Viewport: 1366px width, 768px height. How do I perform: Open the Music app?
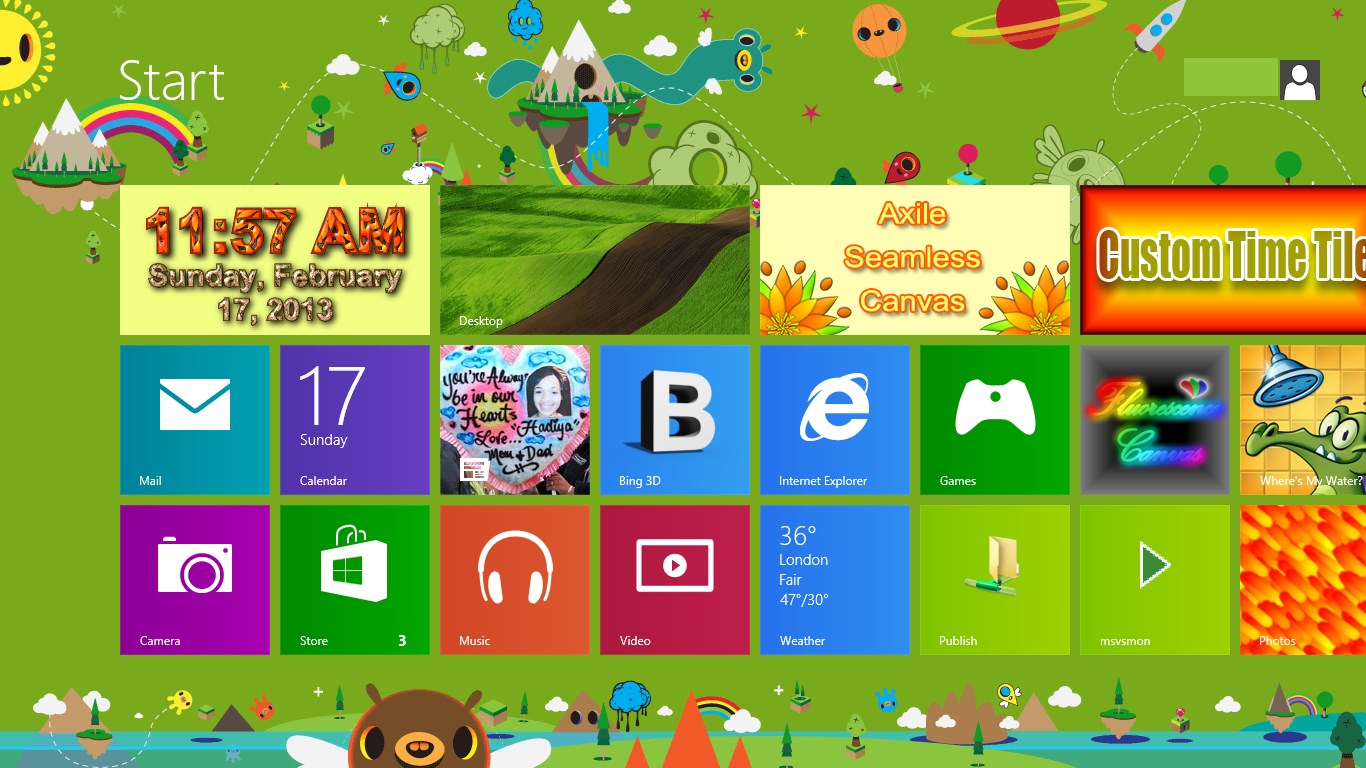[x=514, y=580]
